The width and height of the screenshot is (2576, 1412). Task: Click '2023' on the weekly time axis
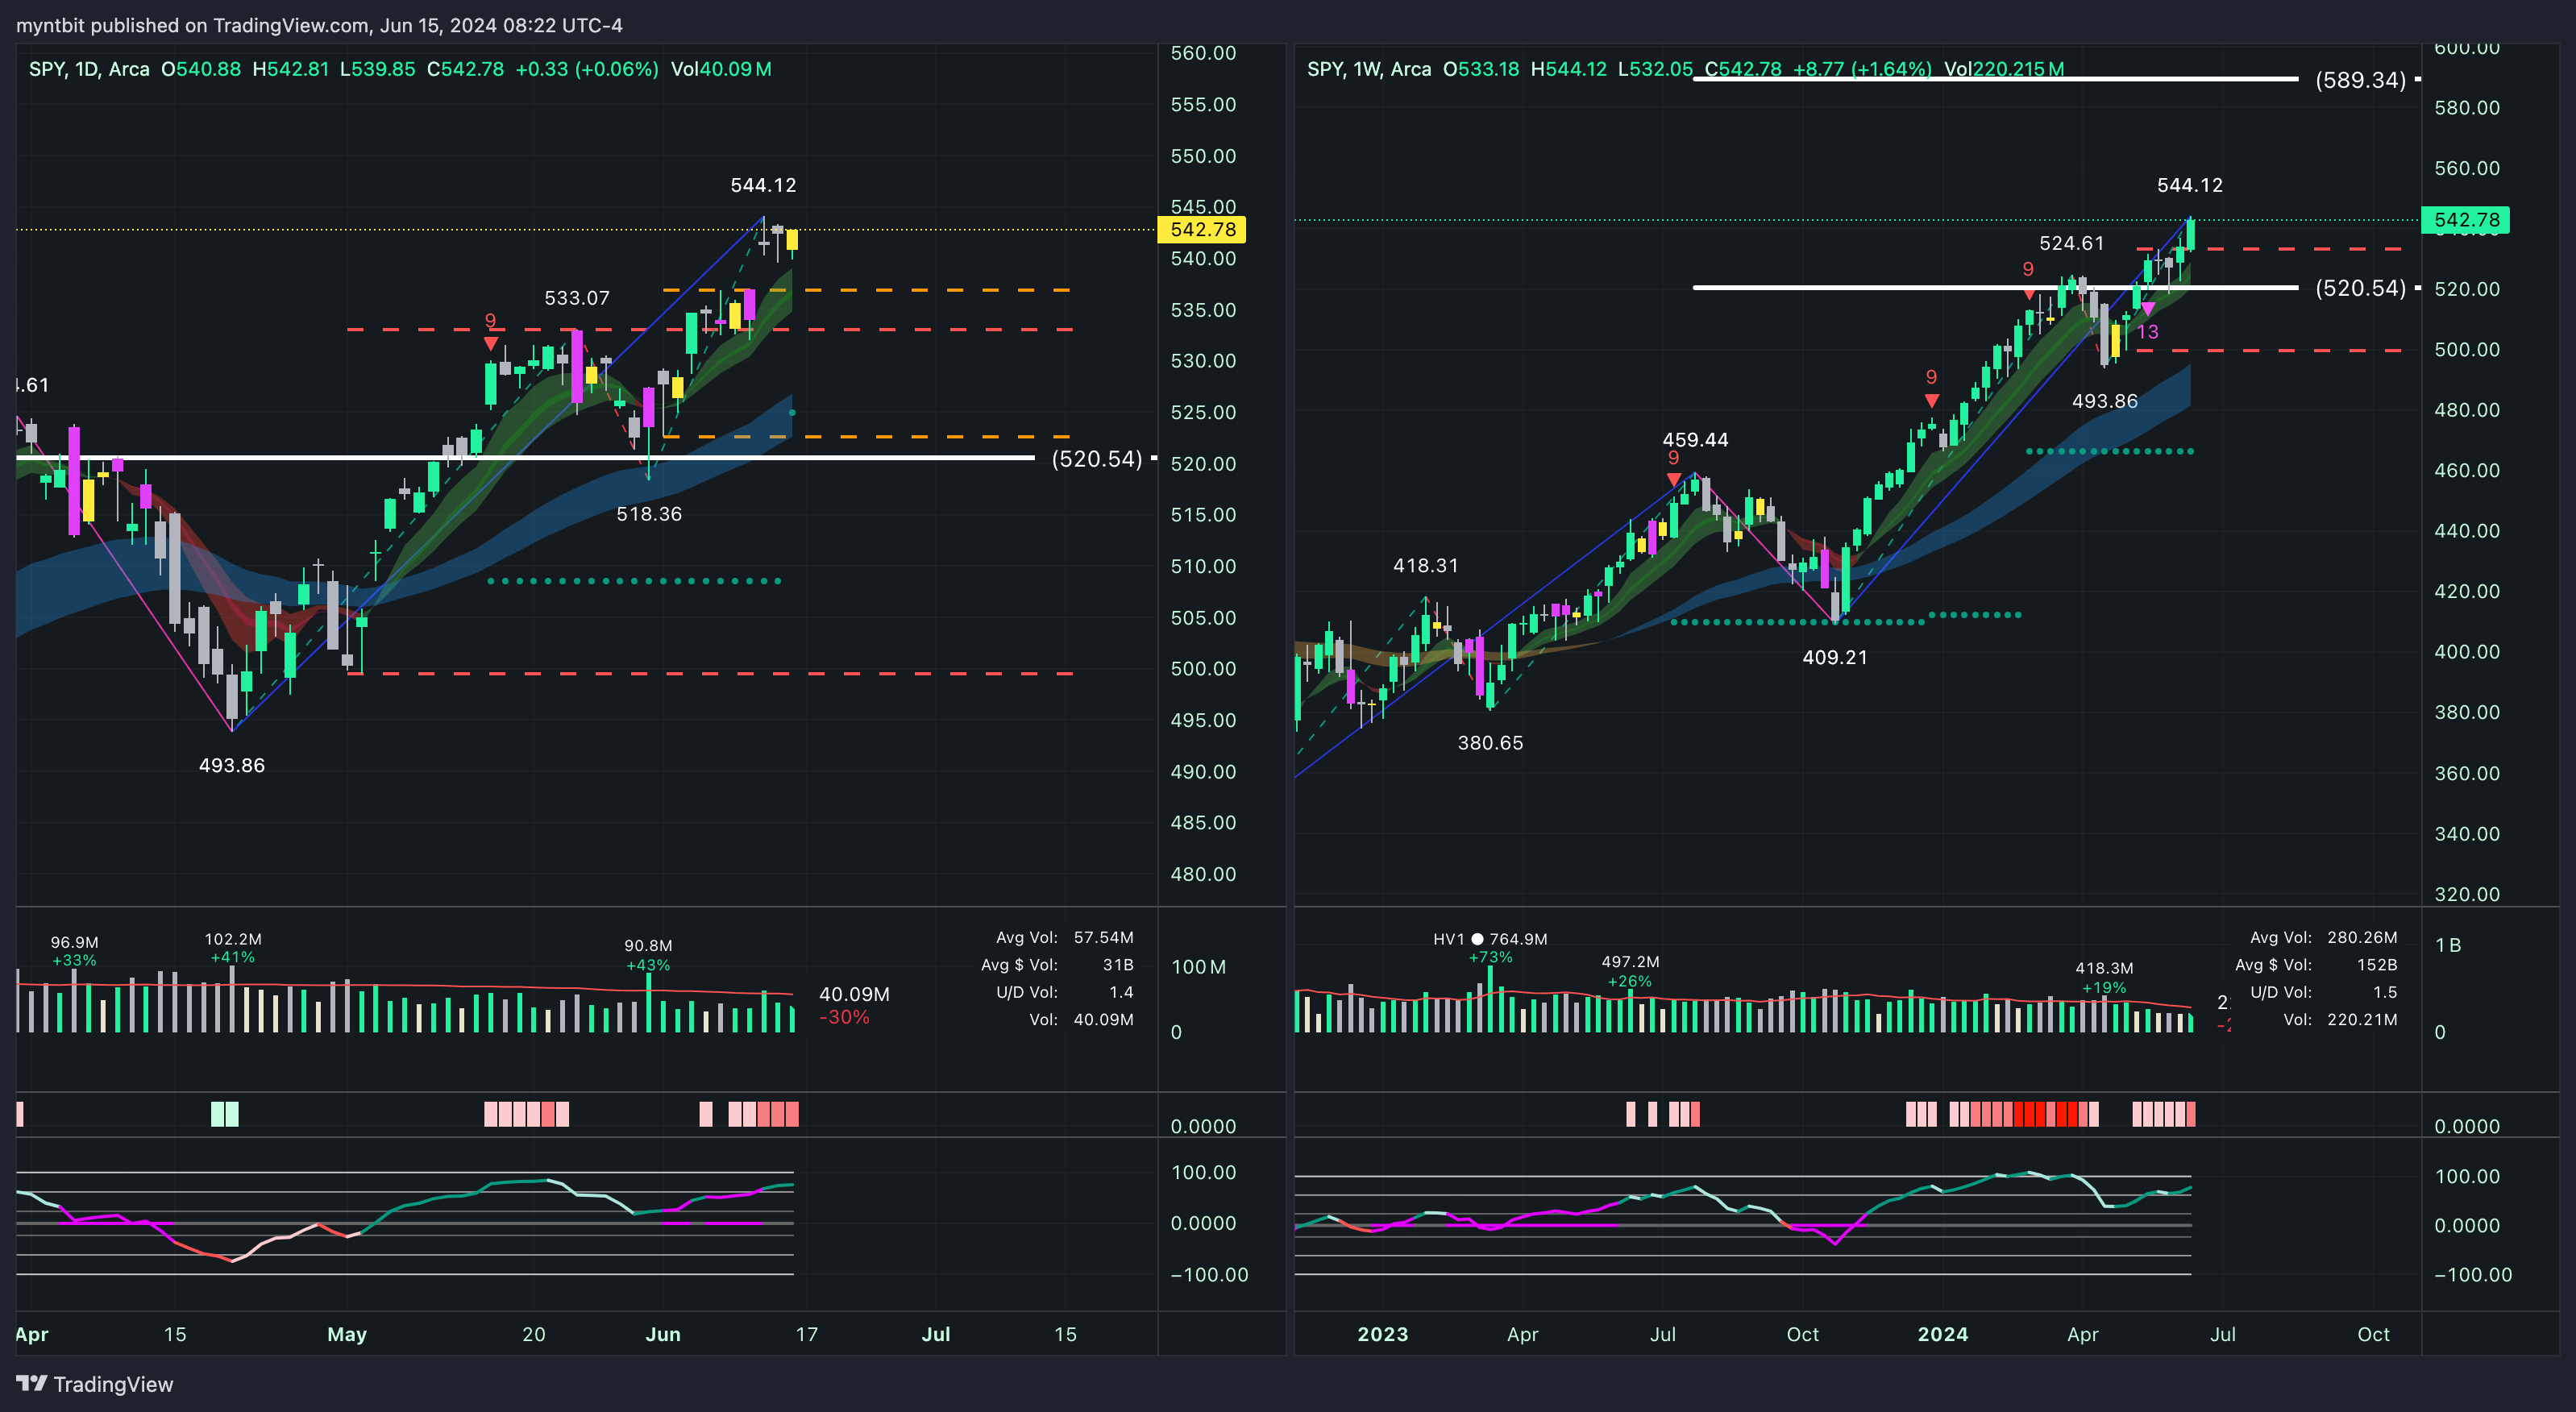click(x=1382, y=1334)
